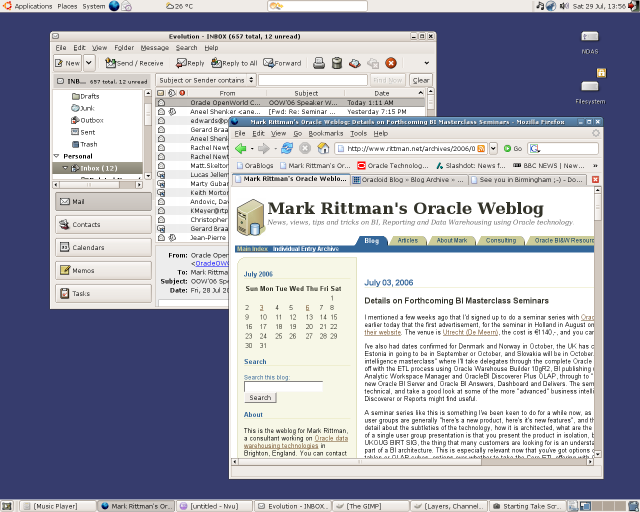
Task: Open the Message menu in Evolution
Action: click(x=155, y=48)
